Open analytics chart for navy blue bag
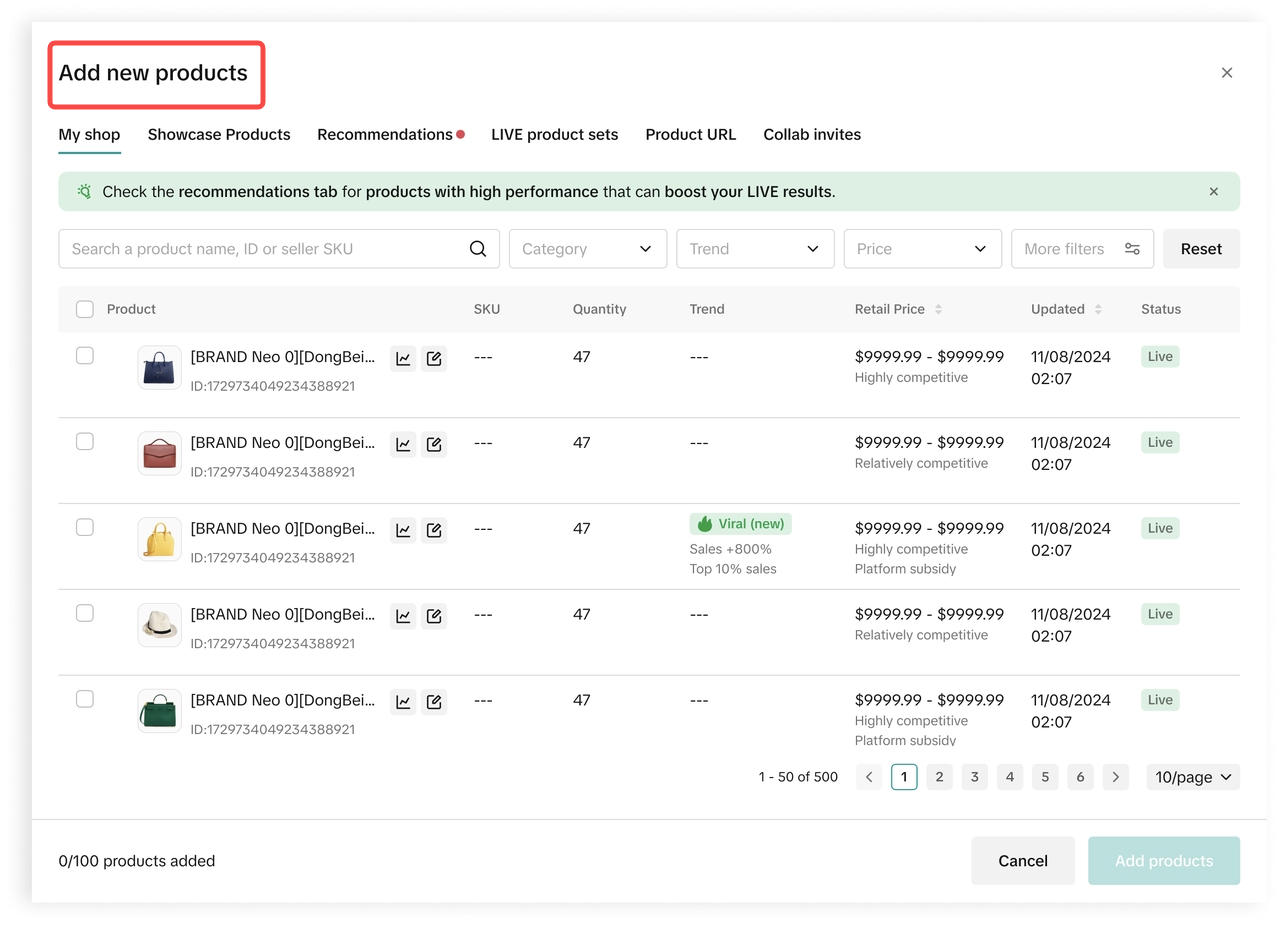This screenshot has height=925, width=1280. coord(403,359)
